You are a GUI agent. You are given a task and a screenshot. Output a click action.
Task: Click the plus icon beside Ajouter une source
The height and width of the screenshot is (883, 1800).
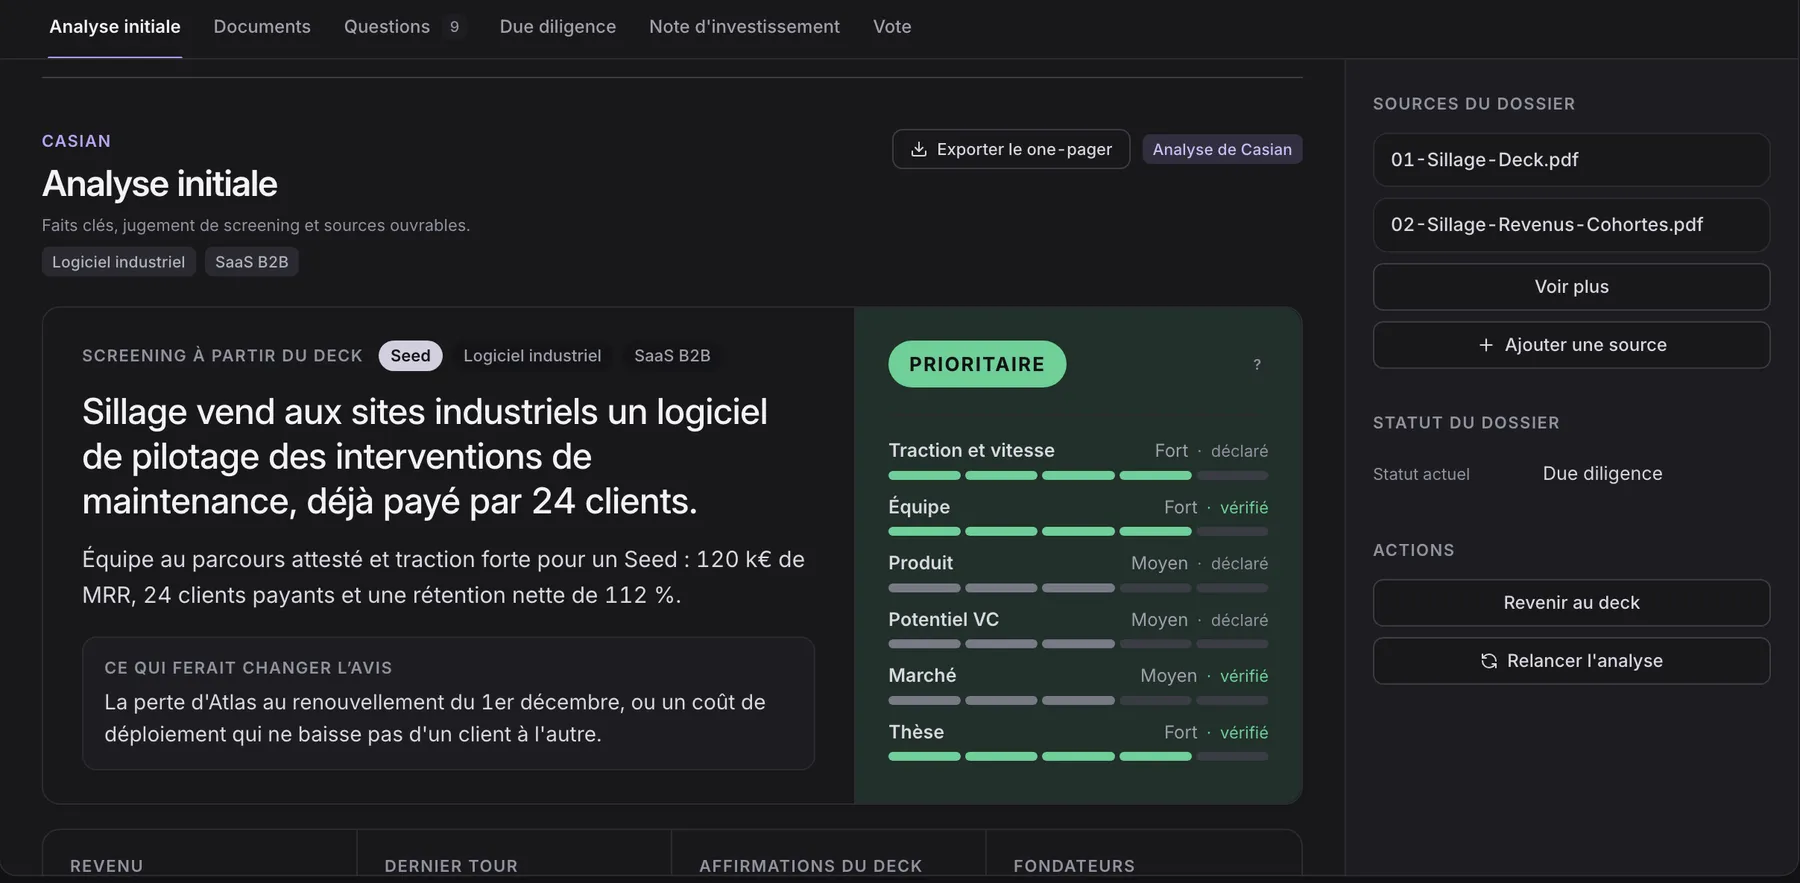1486,345
